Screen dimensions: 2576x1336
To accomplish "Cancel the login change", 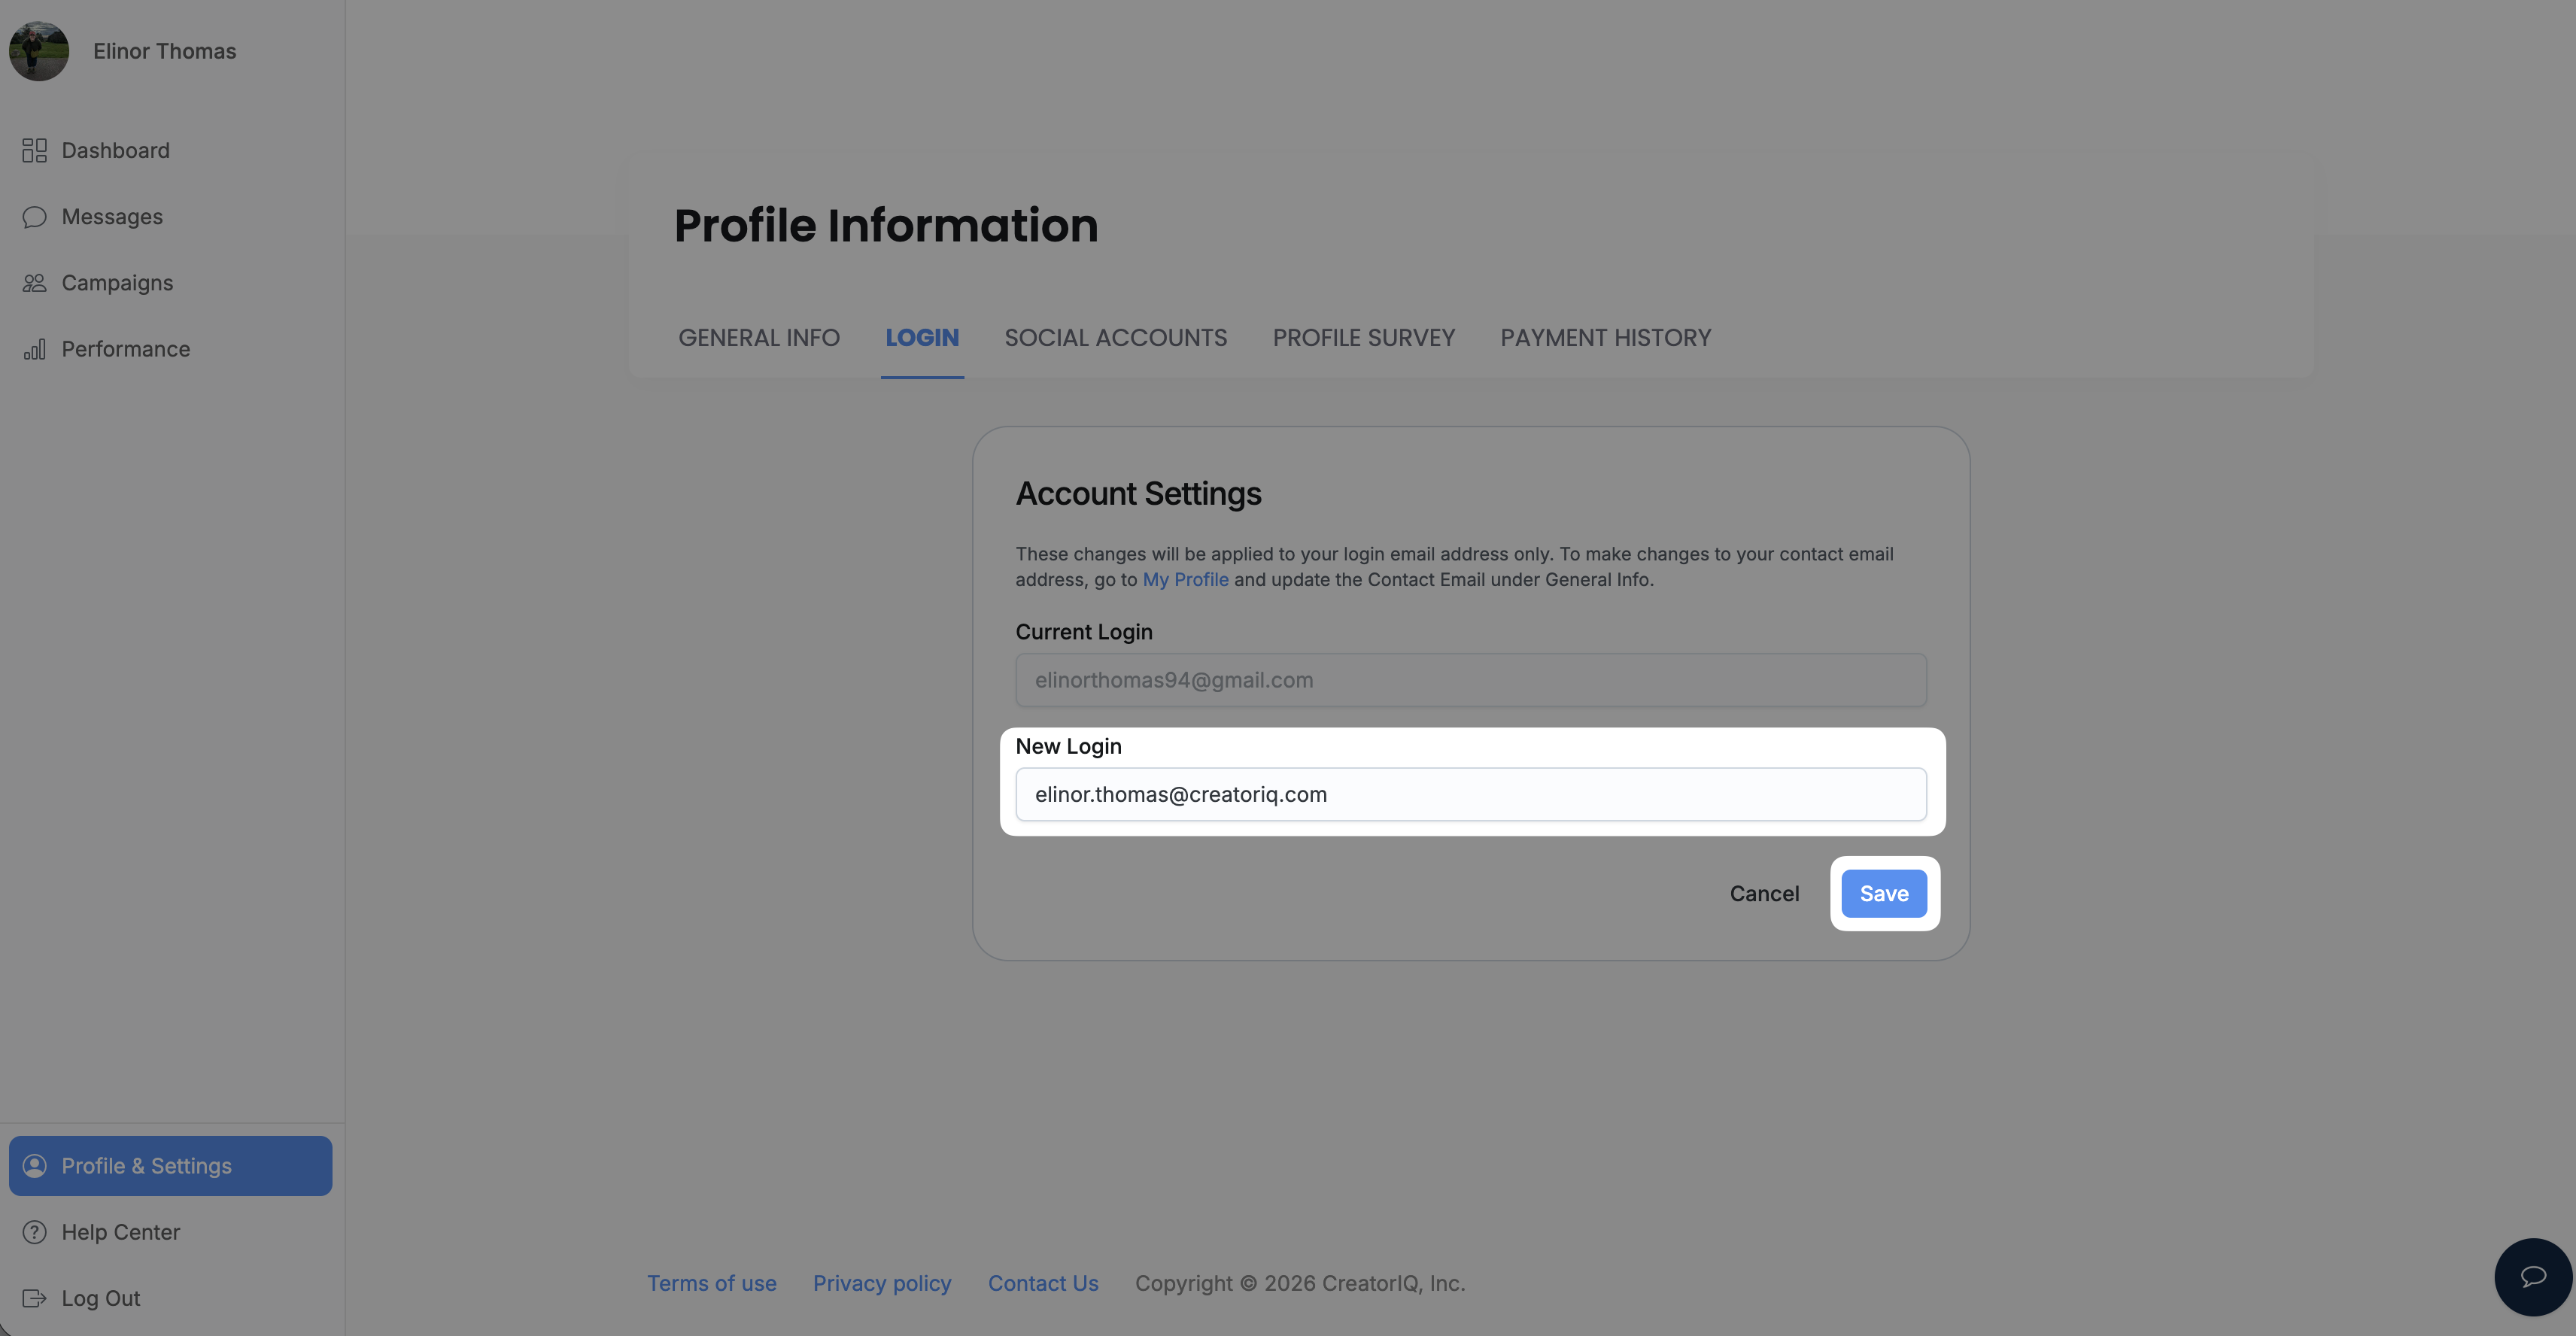I will tap(1764, 894).
